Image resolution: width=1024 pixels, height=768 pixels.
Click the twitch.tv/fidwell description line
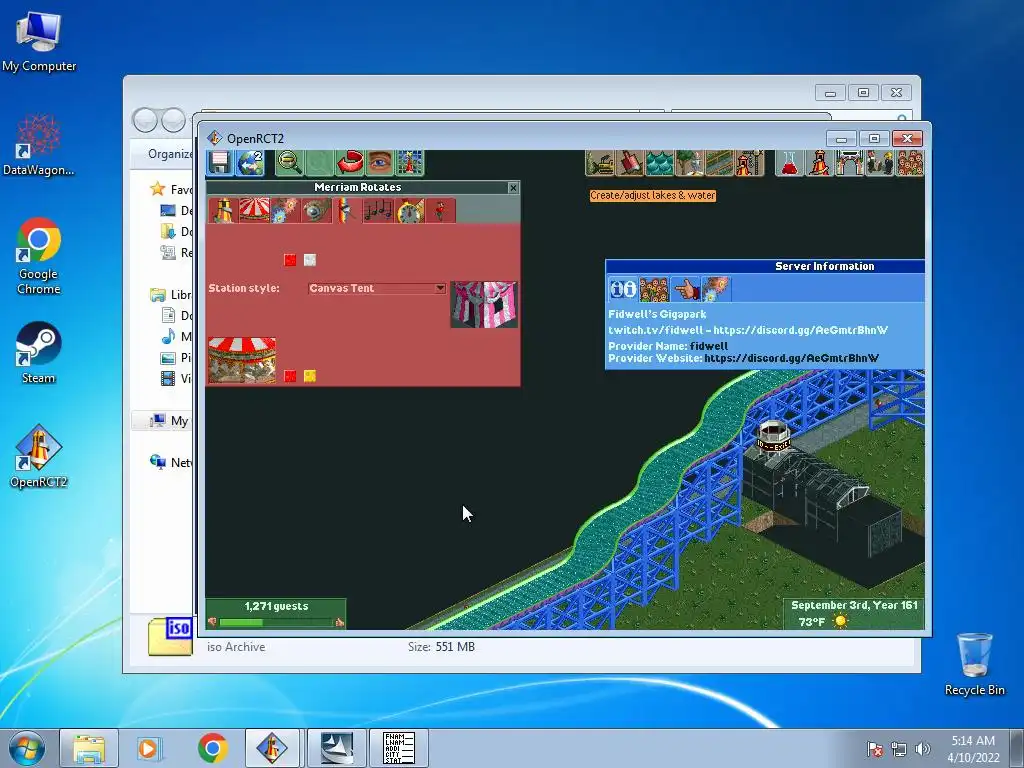click(748, 330)
